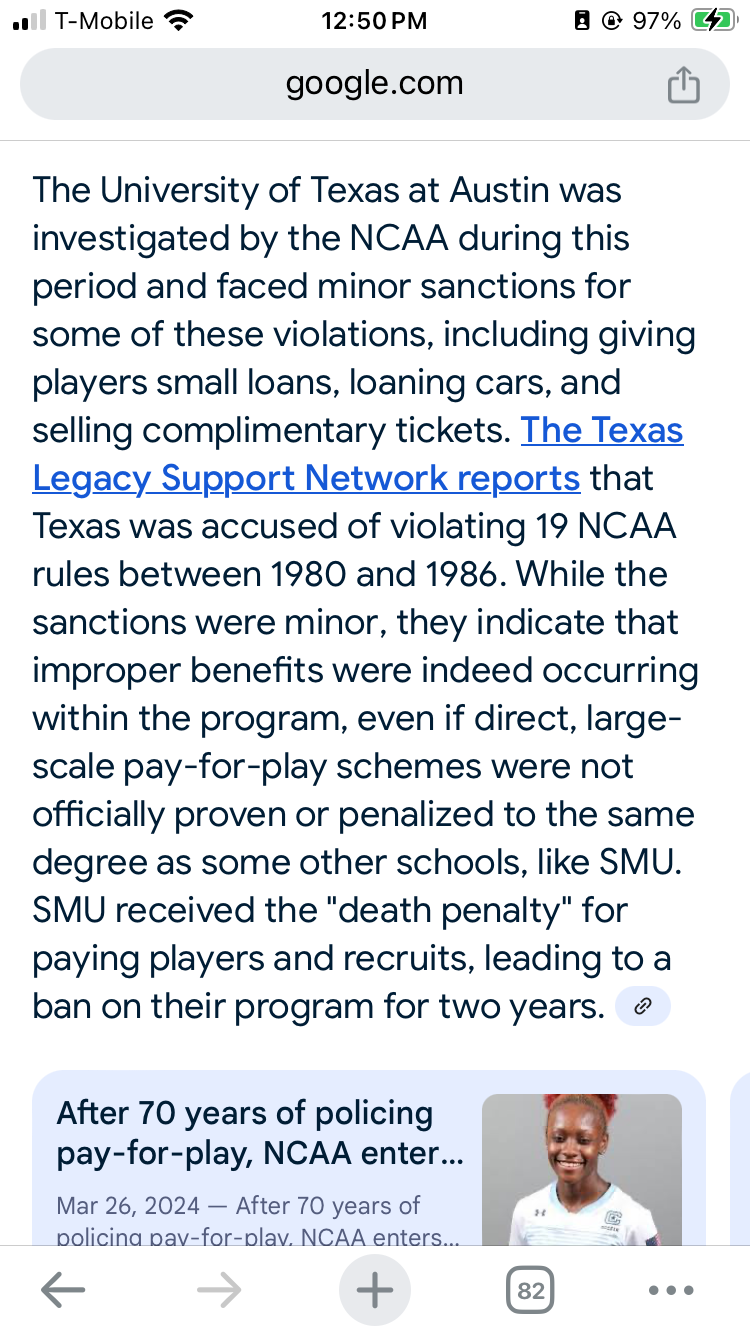750x1334 pixels.
Task: Open "After 70 years of policing pay-for-play" article
Action: pos(260,1133)
